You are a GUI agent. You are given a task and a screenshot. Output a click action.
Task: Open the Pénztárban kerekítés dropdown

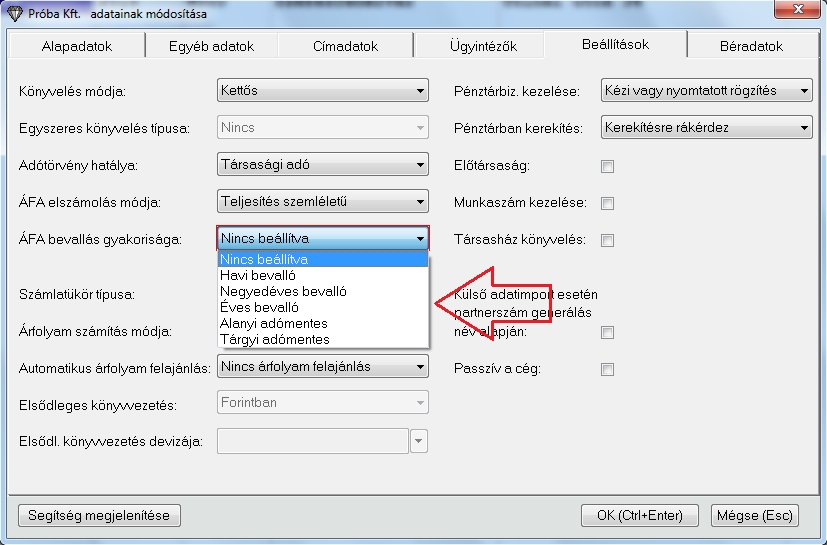(x=706, y=128)
